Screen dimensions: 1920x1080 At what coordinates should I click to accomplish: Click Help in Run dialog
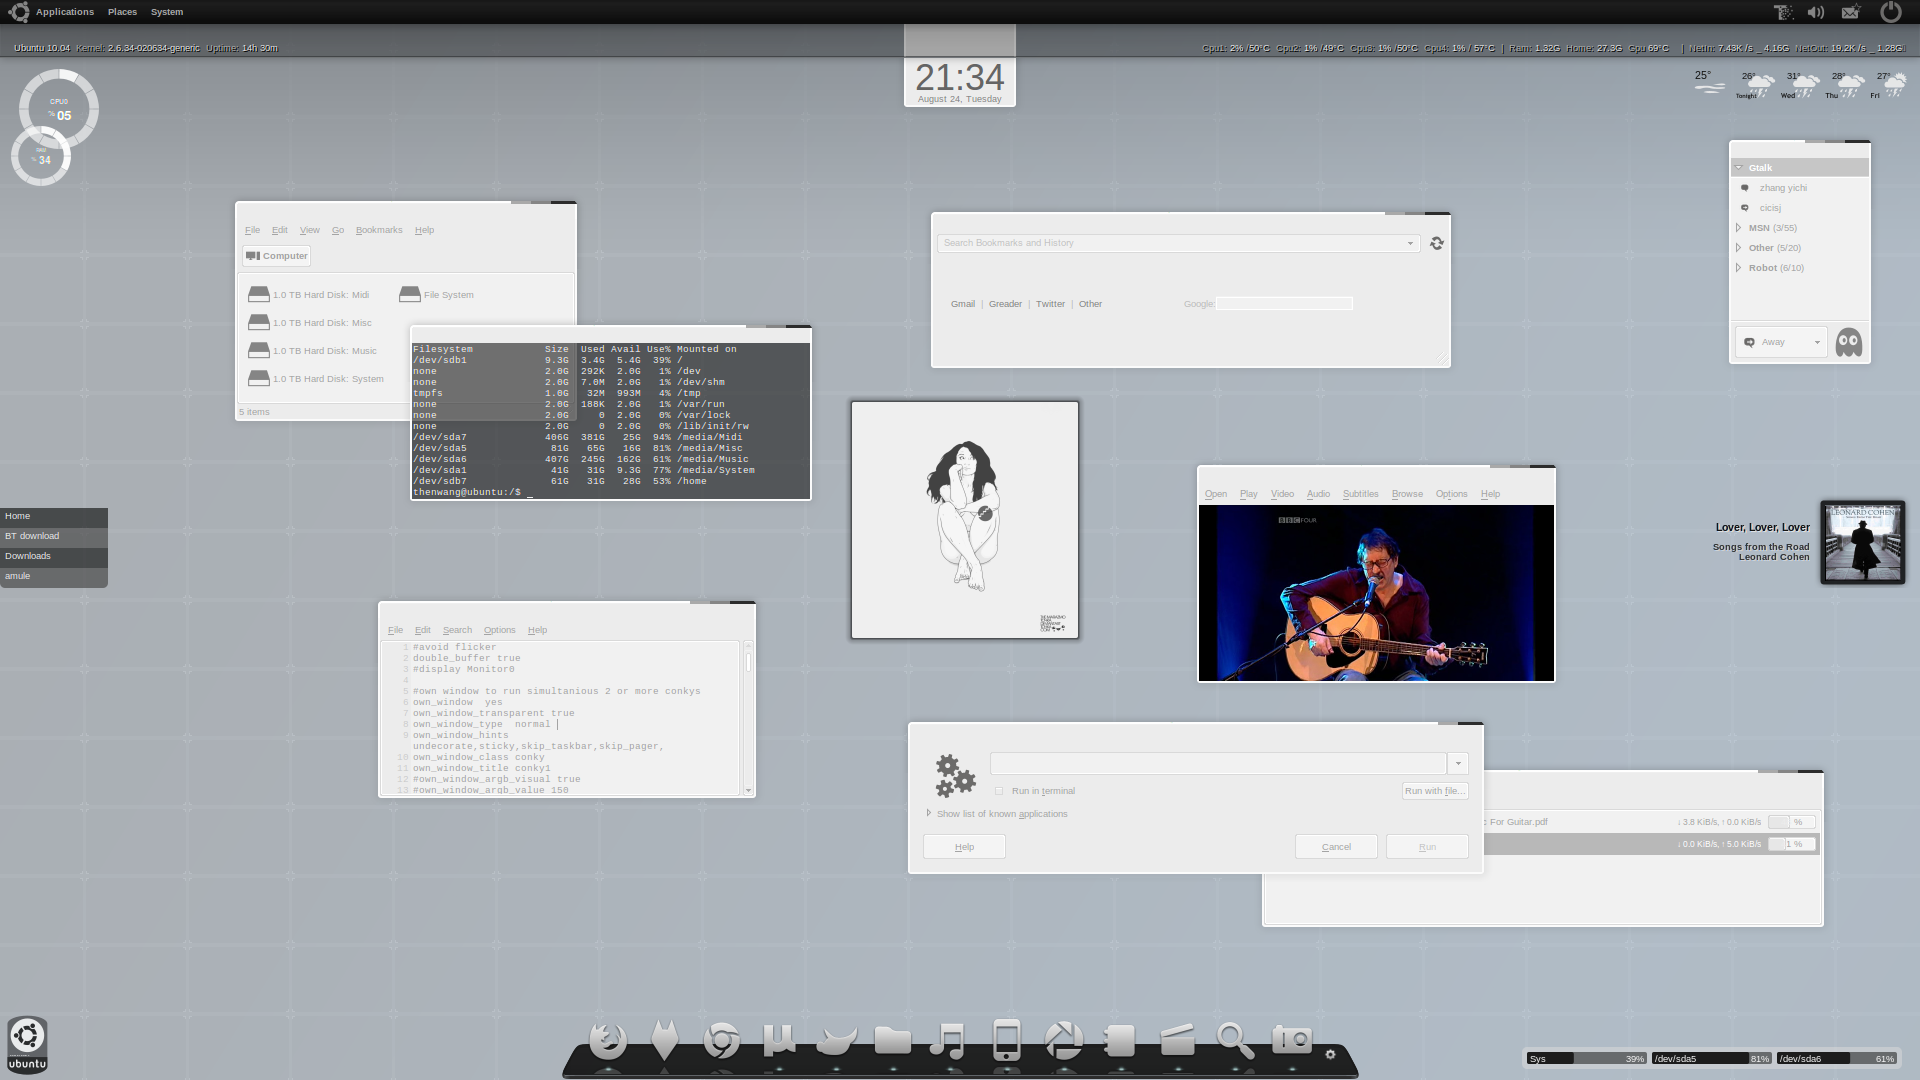pos(964,847)
